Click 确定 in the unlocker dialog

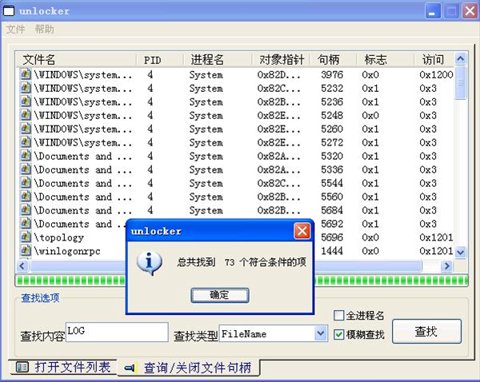click(x=220, y=295)
